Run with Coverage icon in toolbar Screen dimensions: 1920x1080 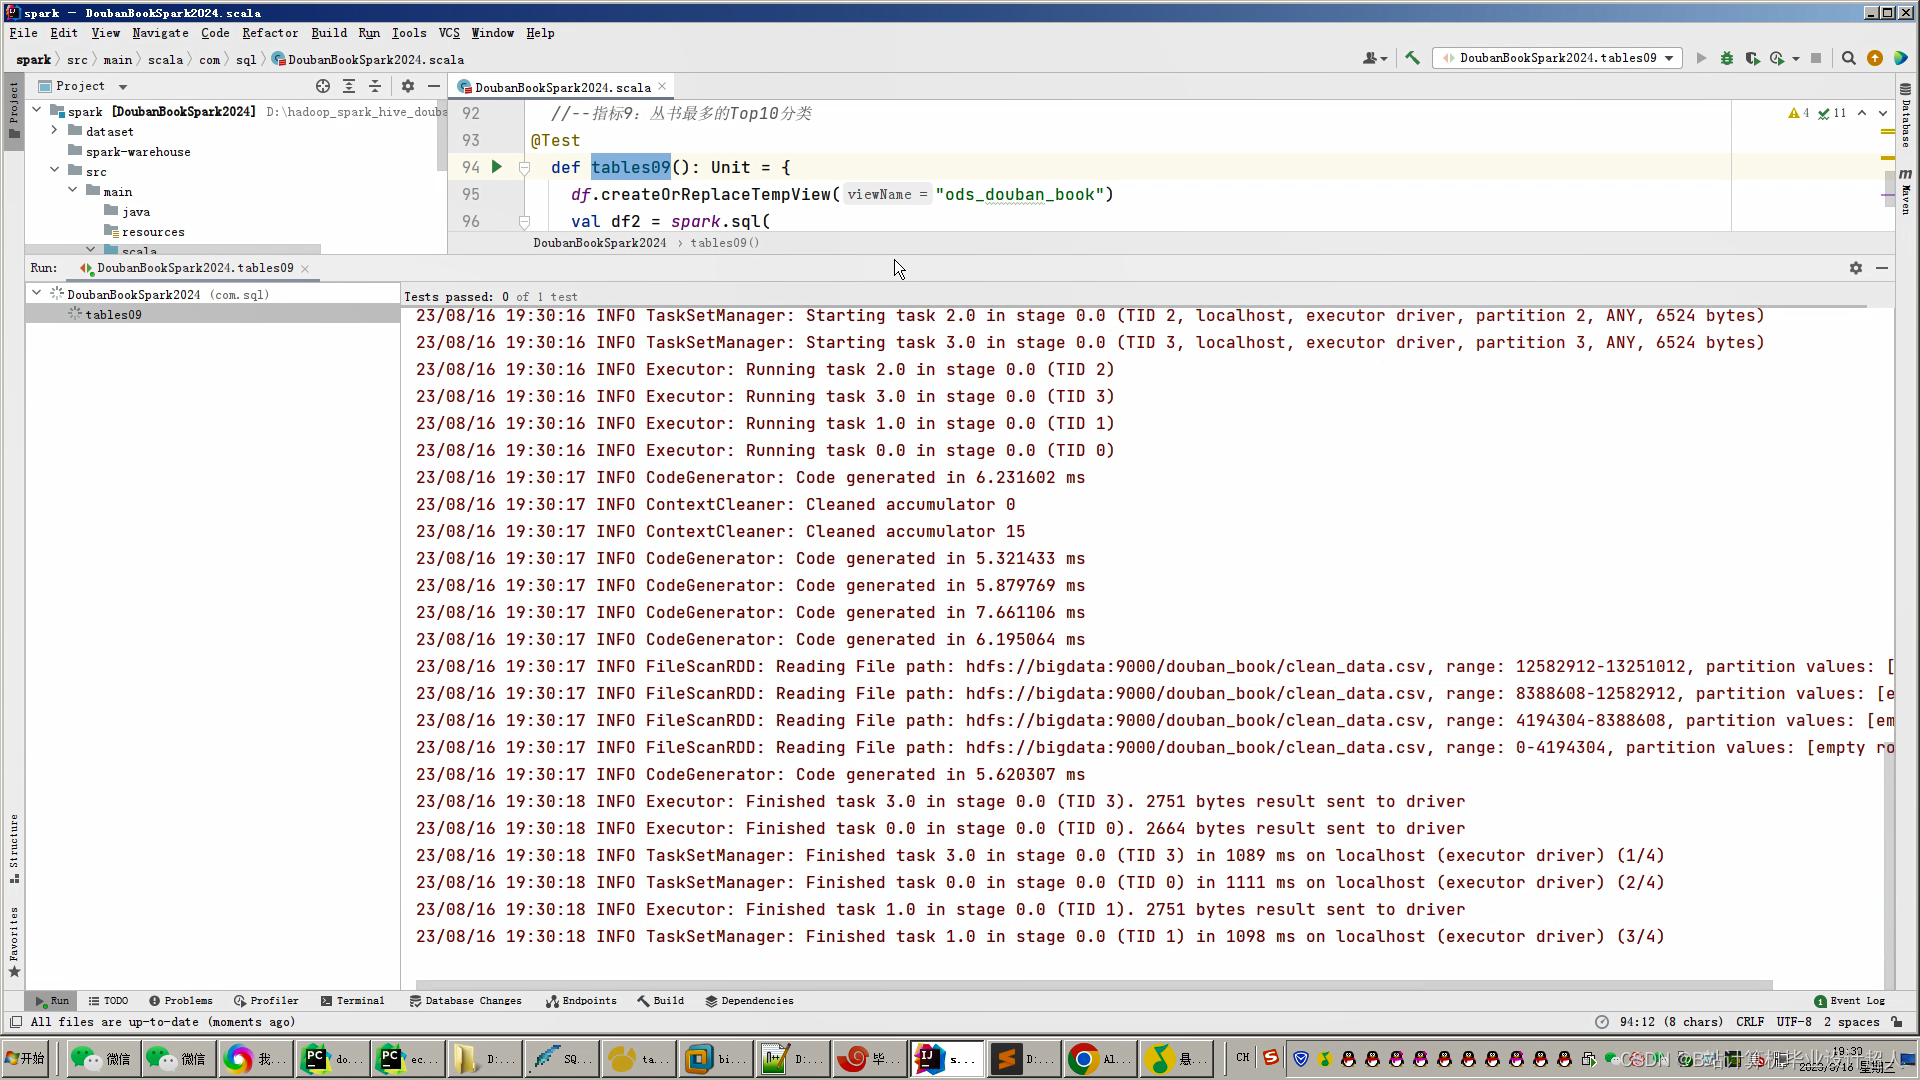click(1752, 58)
